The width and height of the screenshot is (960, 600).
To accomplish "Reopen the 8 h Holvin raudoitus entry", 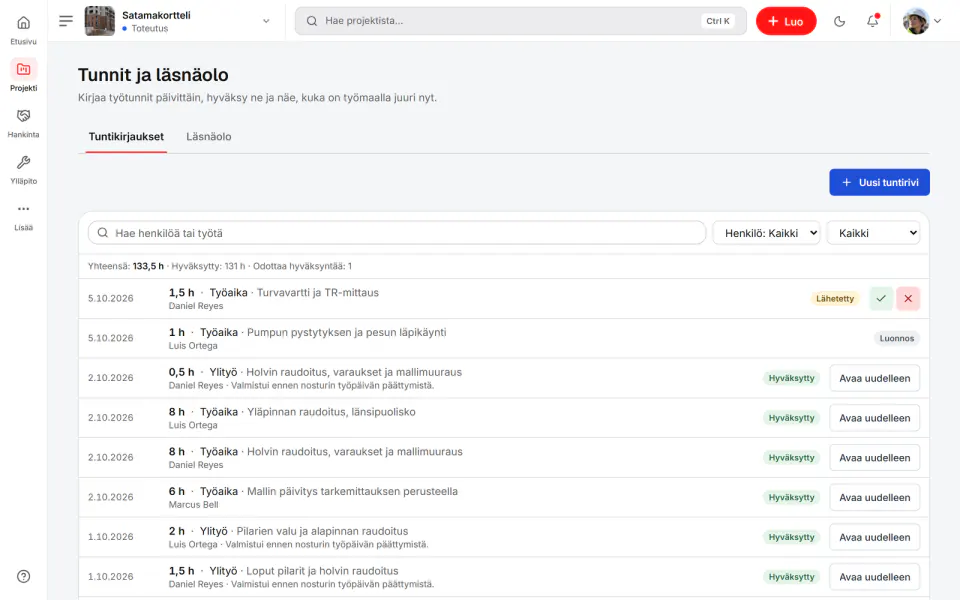I will (874, 458).
